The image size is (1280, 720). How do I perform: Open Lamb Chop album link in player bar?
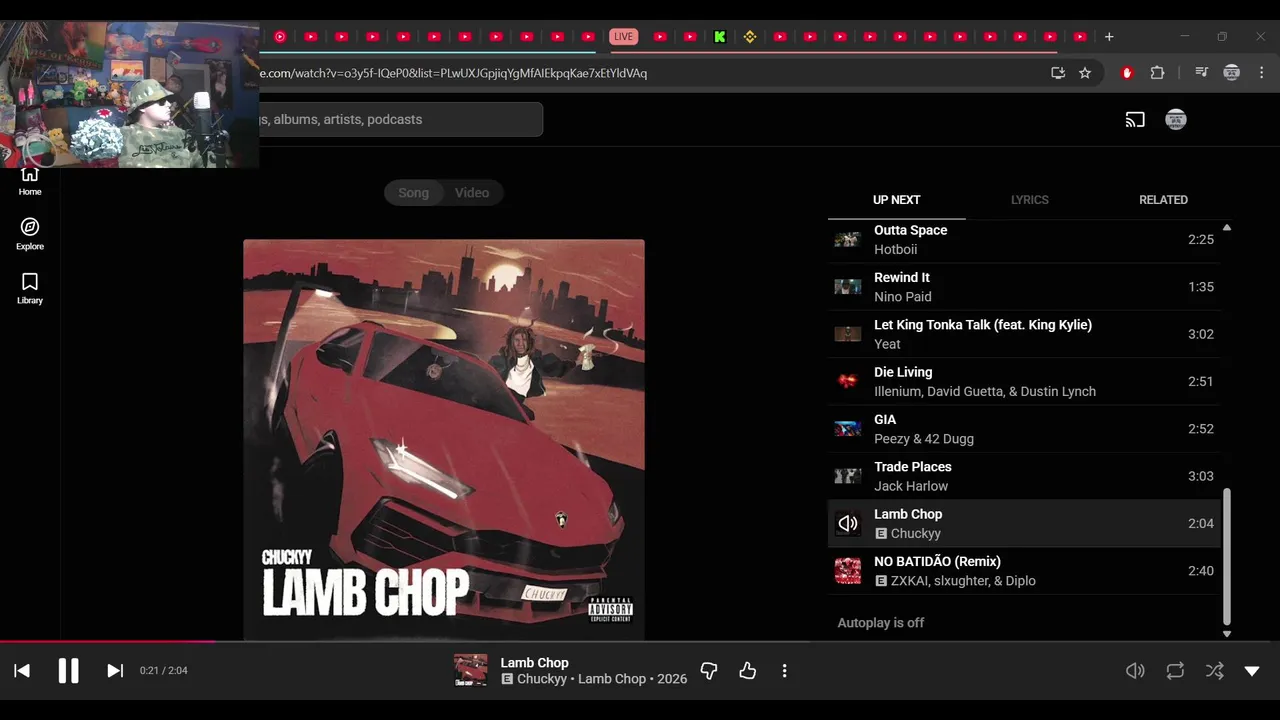(x=612, y=679)
